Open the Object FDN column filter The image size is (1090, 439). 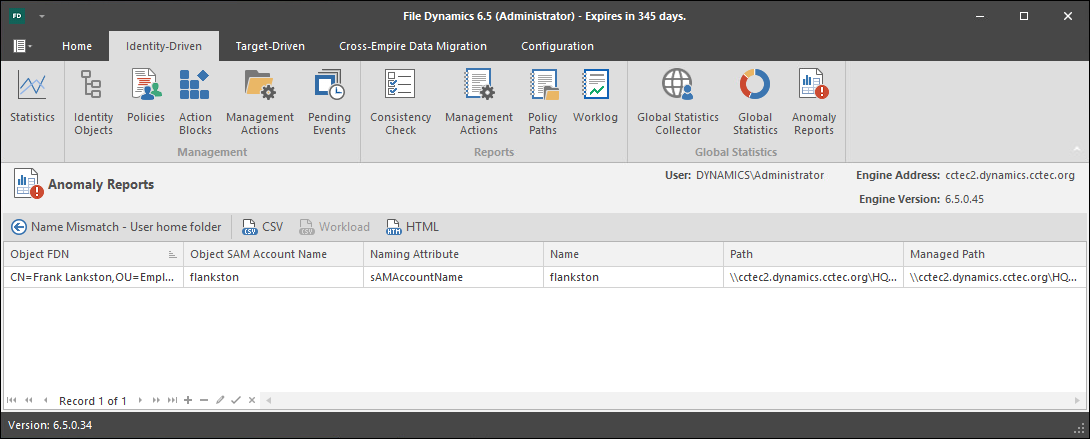[x=172, y=254]
